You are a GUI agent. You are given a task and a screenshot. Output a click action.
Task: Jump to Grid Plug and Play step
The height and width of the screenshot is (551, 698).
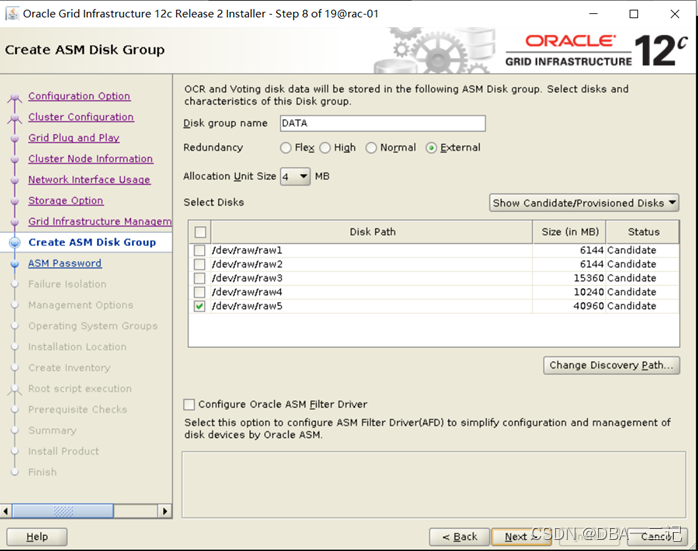pyautogui.click(x=74, y=138)
